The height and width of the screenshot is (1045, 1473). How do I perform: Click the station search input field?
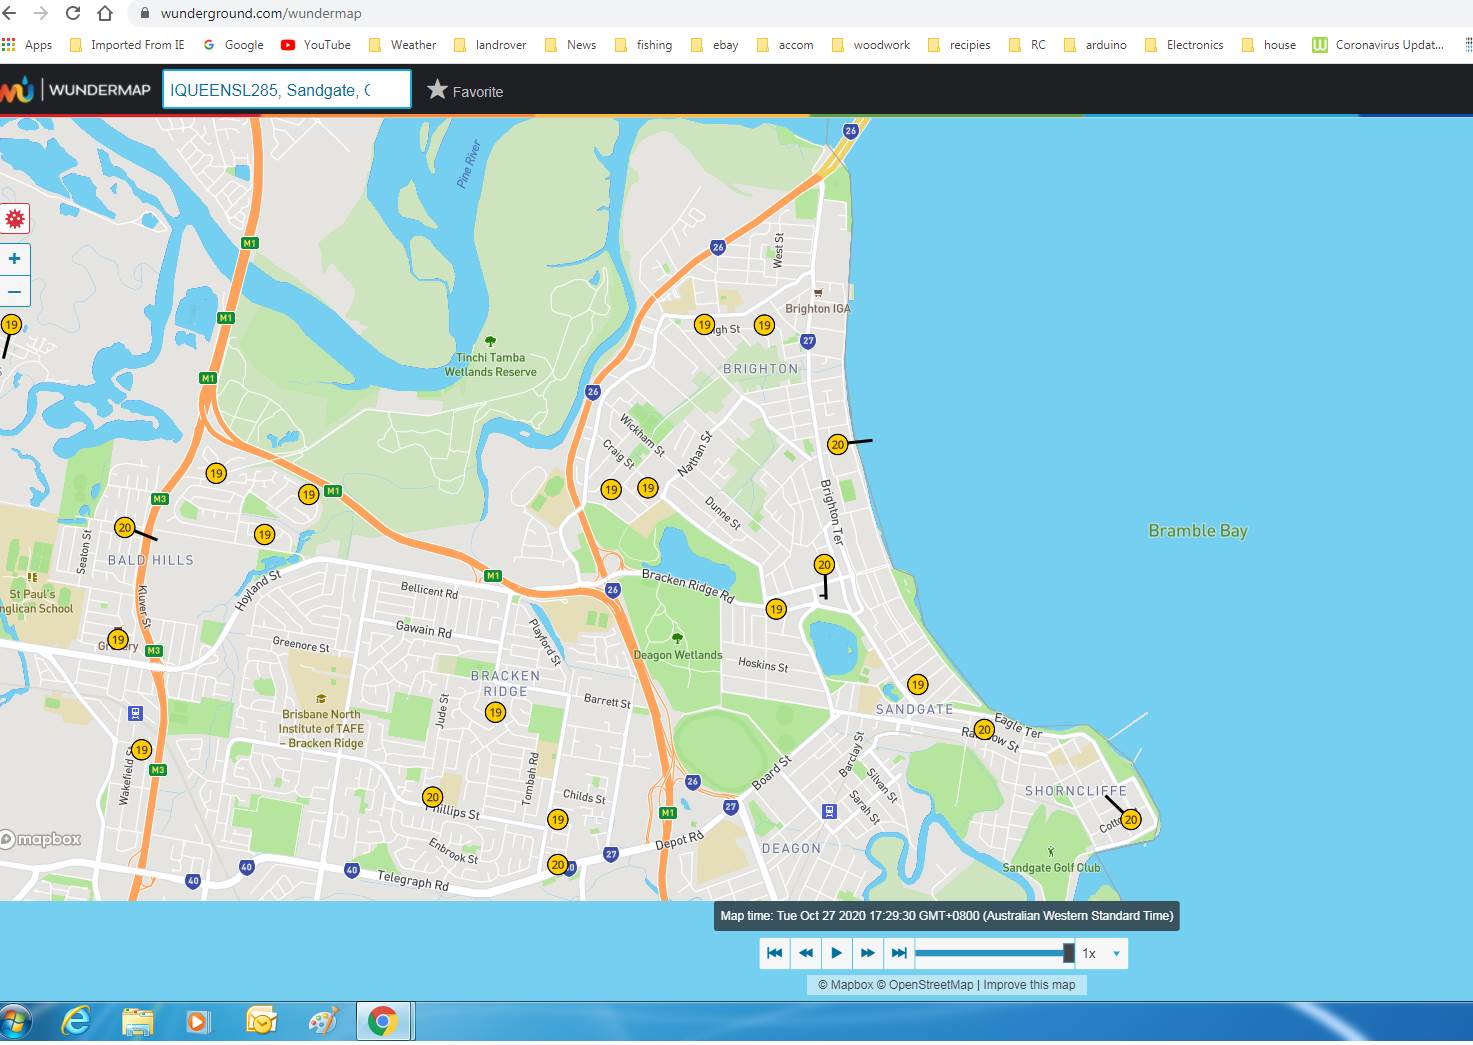point(286,90)
